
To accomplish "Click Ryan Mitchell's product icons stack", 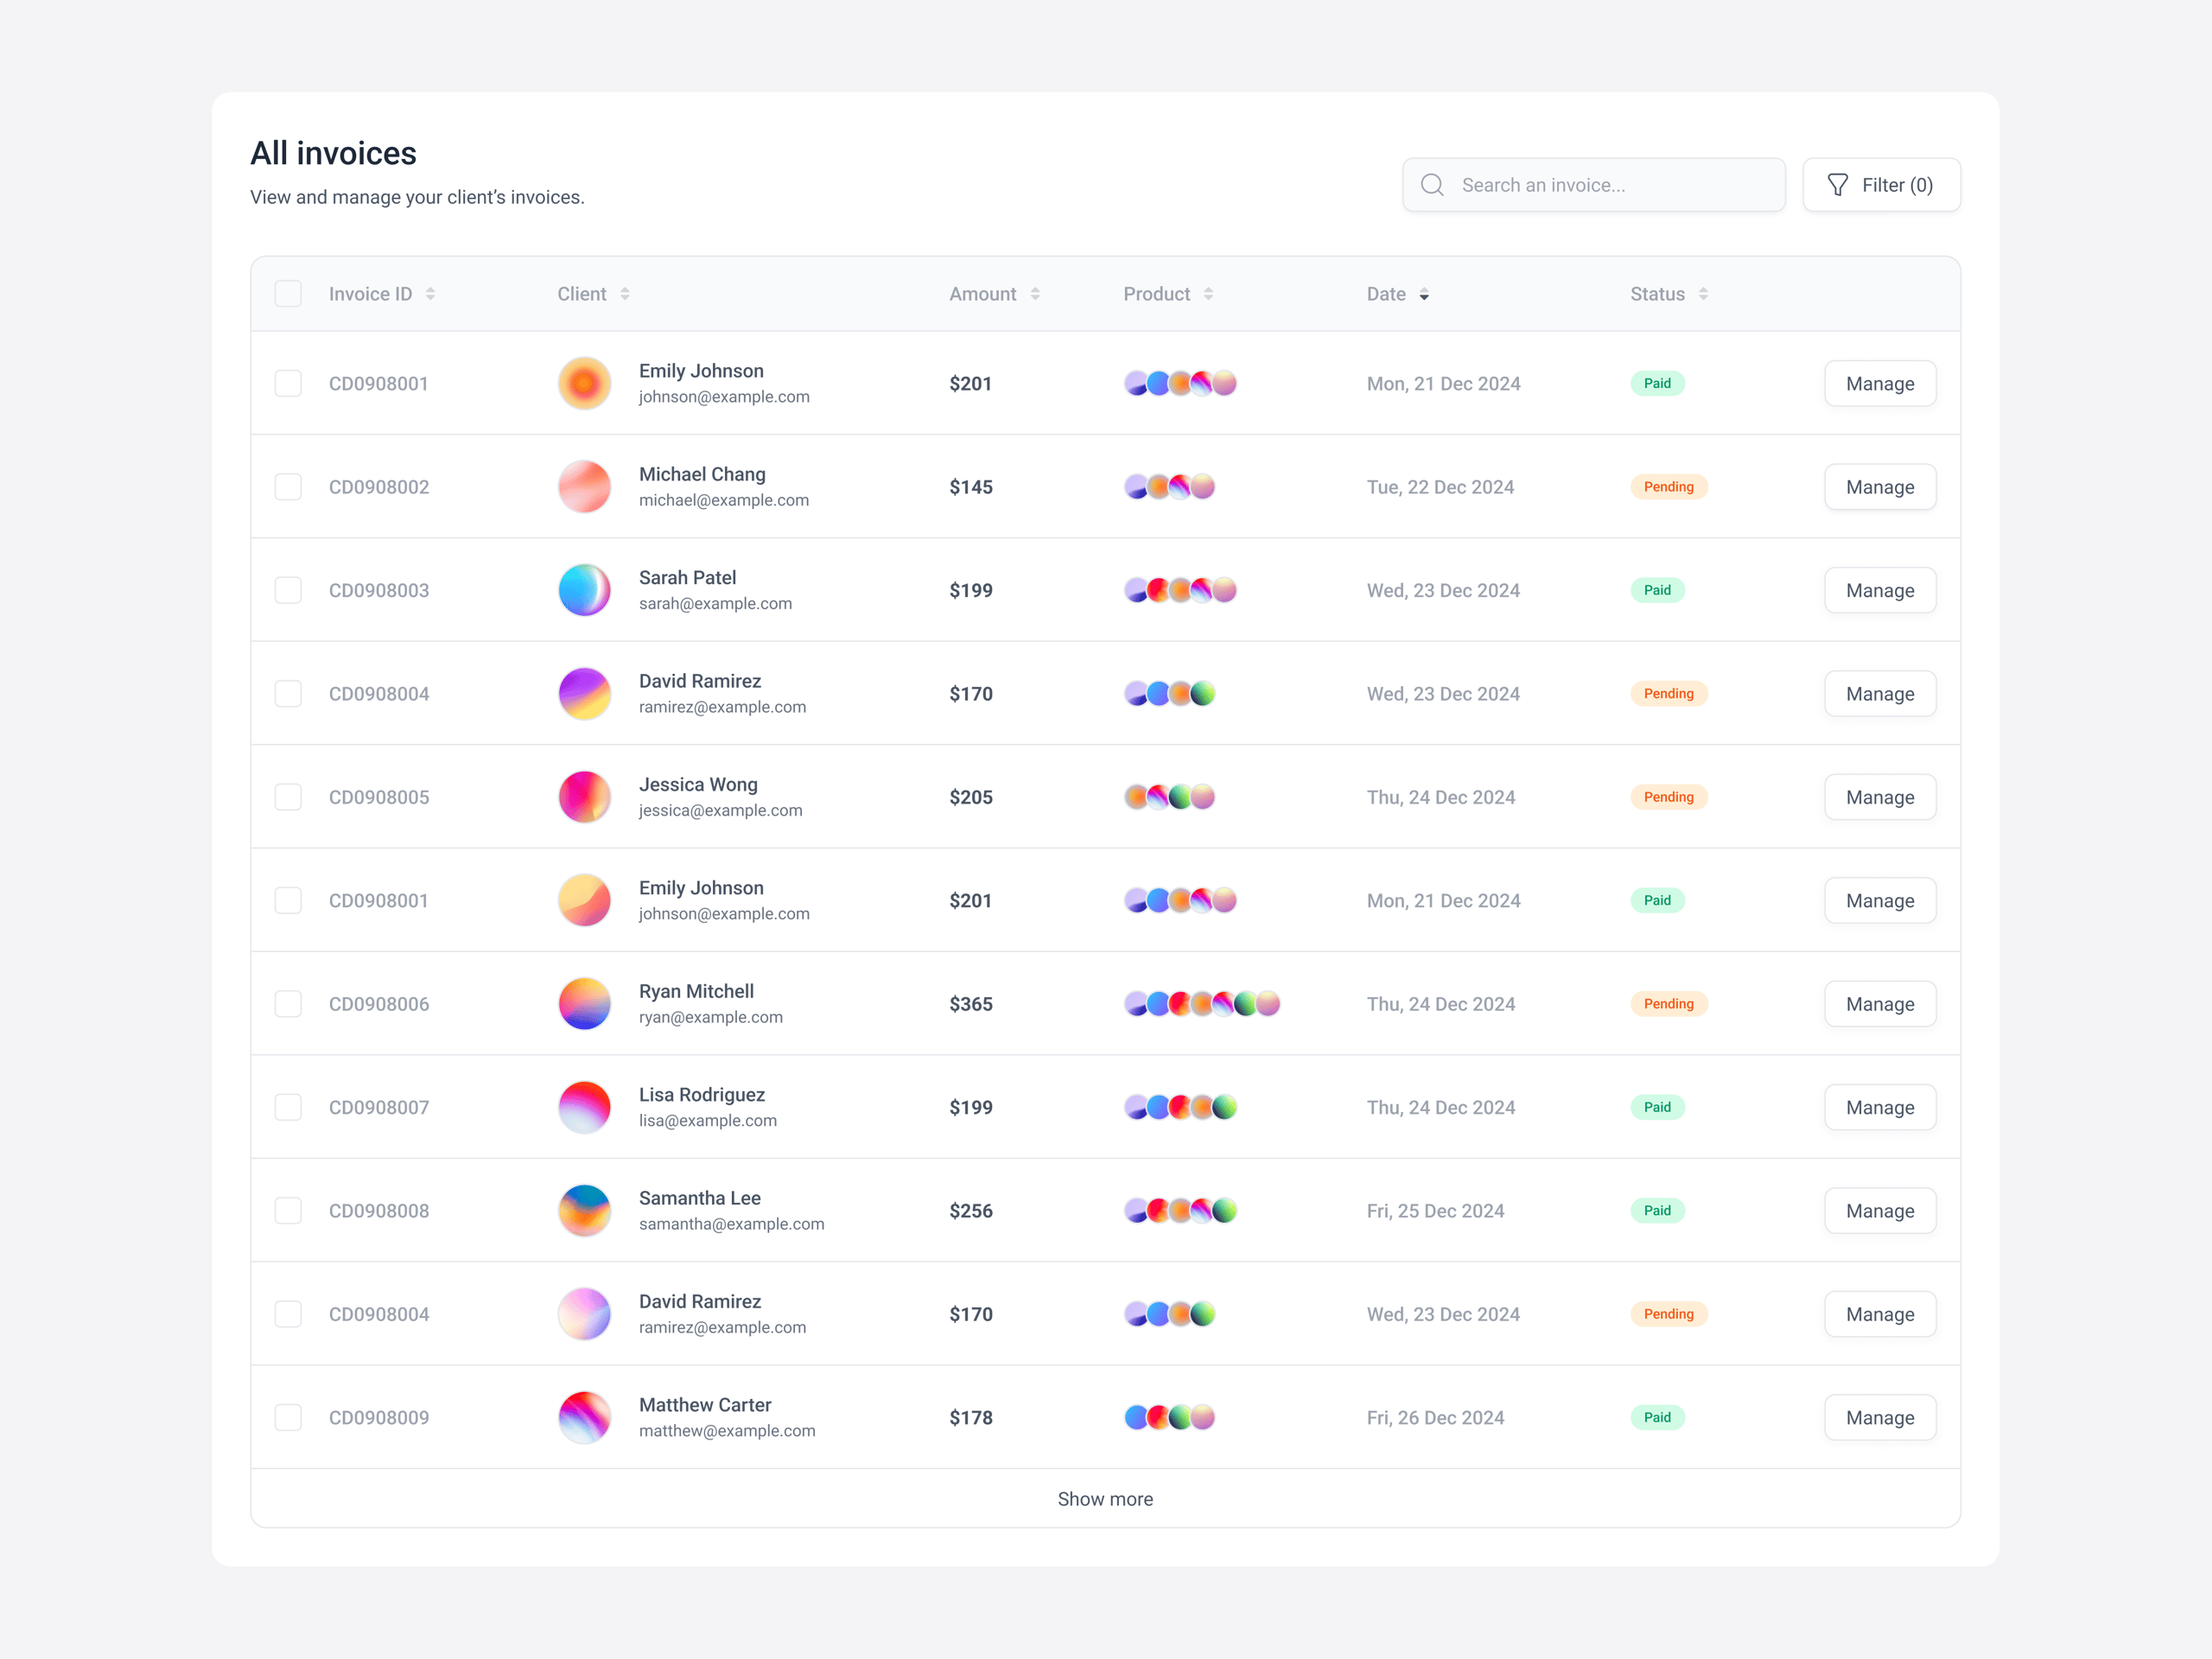I will [x=1202, y=1004].
